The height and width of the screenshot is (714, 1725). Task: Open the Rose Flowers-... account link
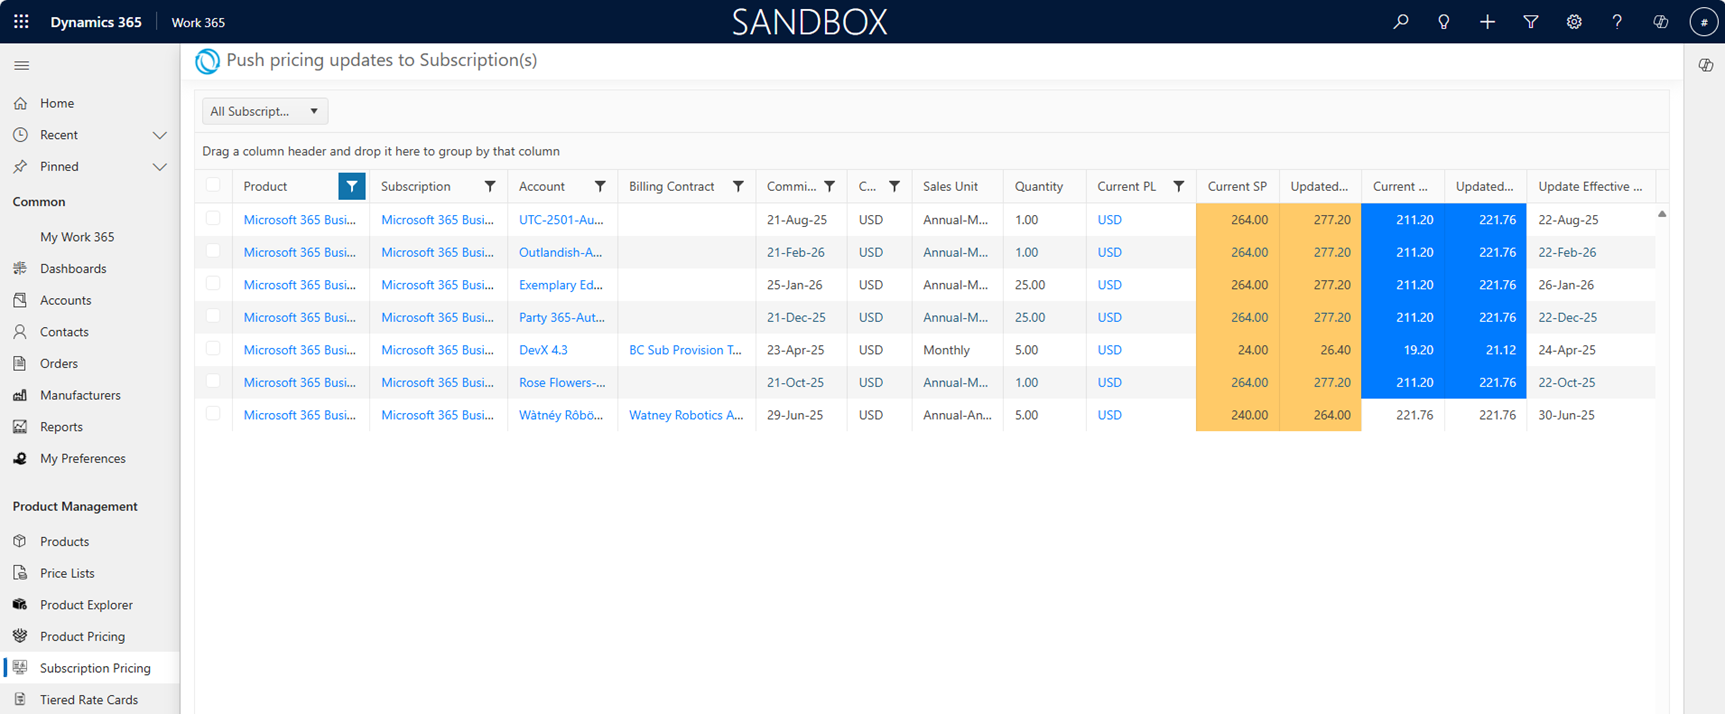click(562, 383)
